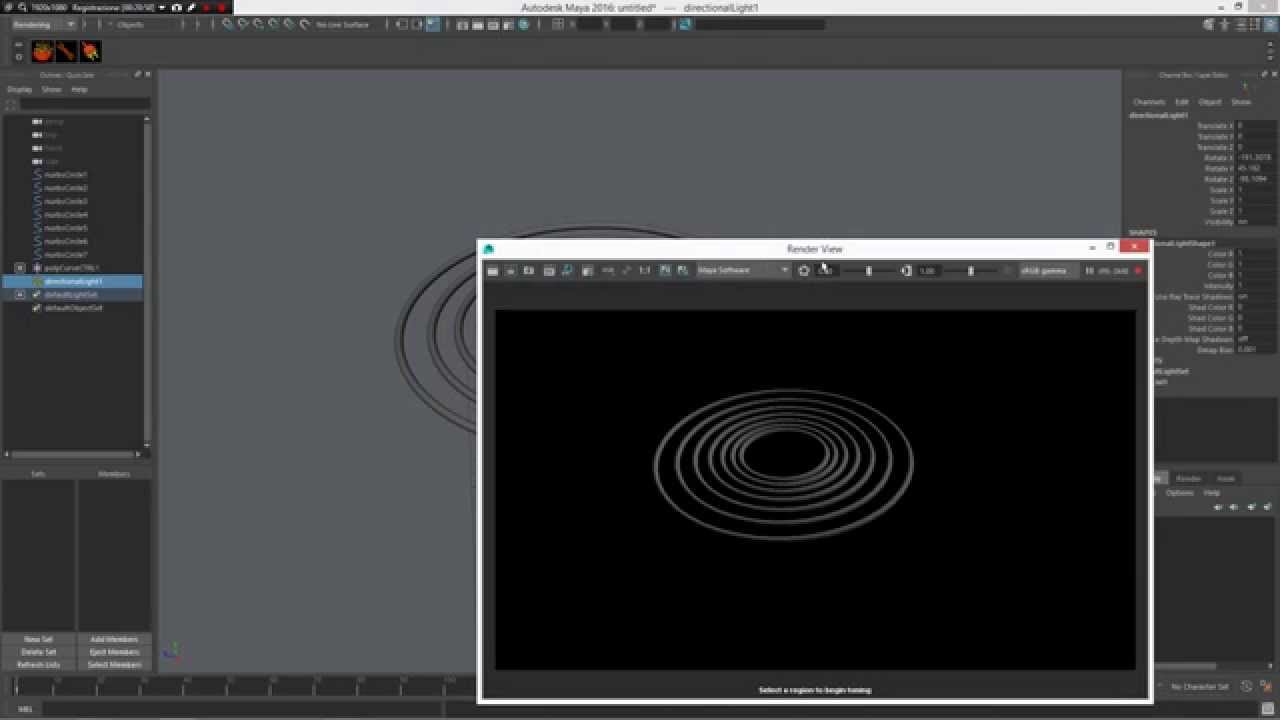Click the remove image icon in Render View
The image size is (1280, 720).
click(683, 270)
